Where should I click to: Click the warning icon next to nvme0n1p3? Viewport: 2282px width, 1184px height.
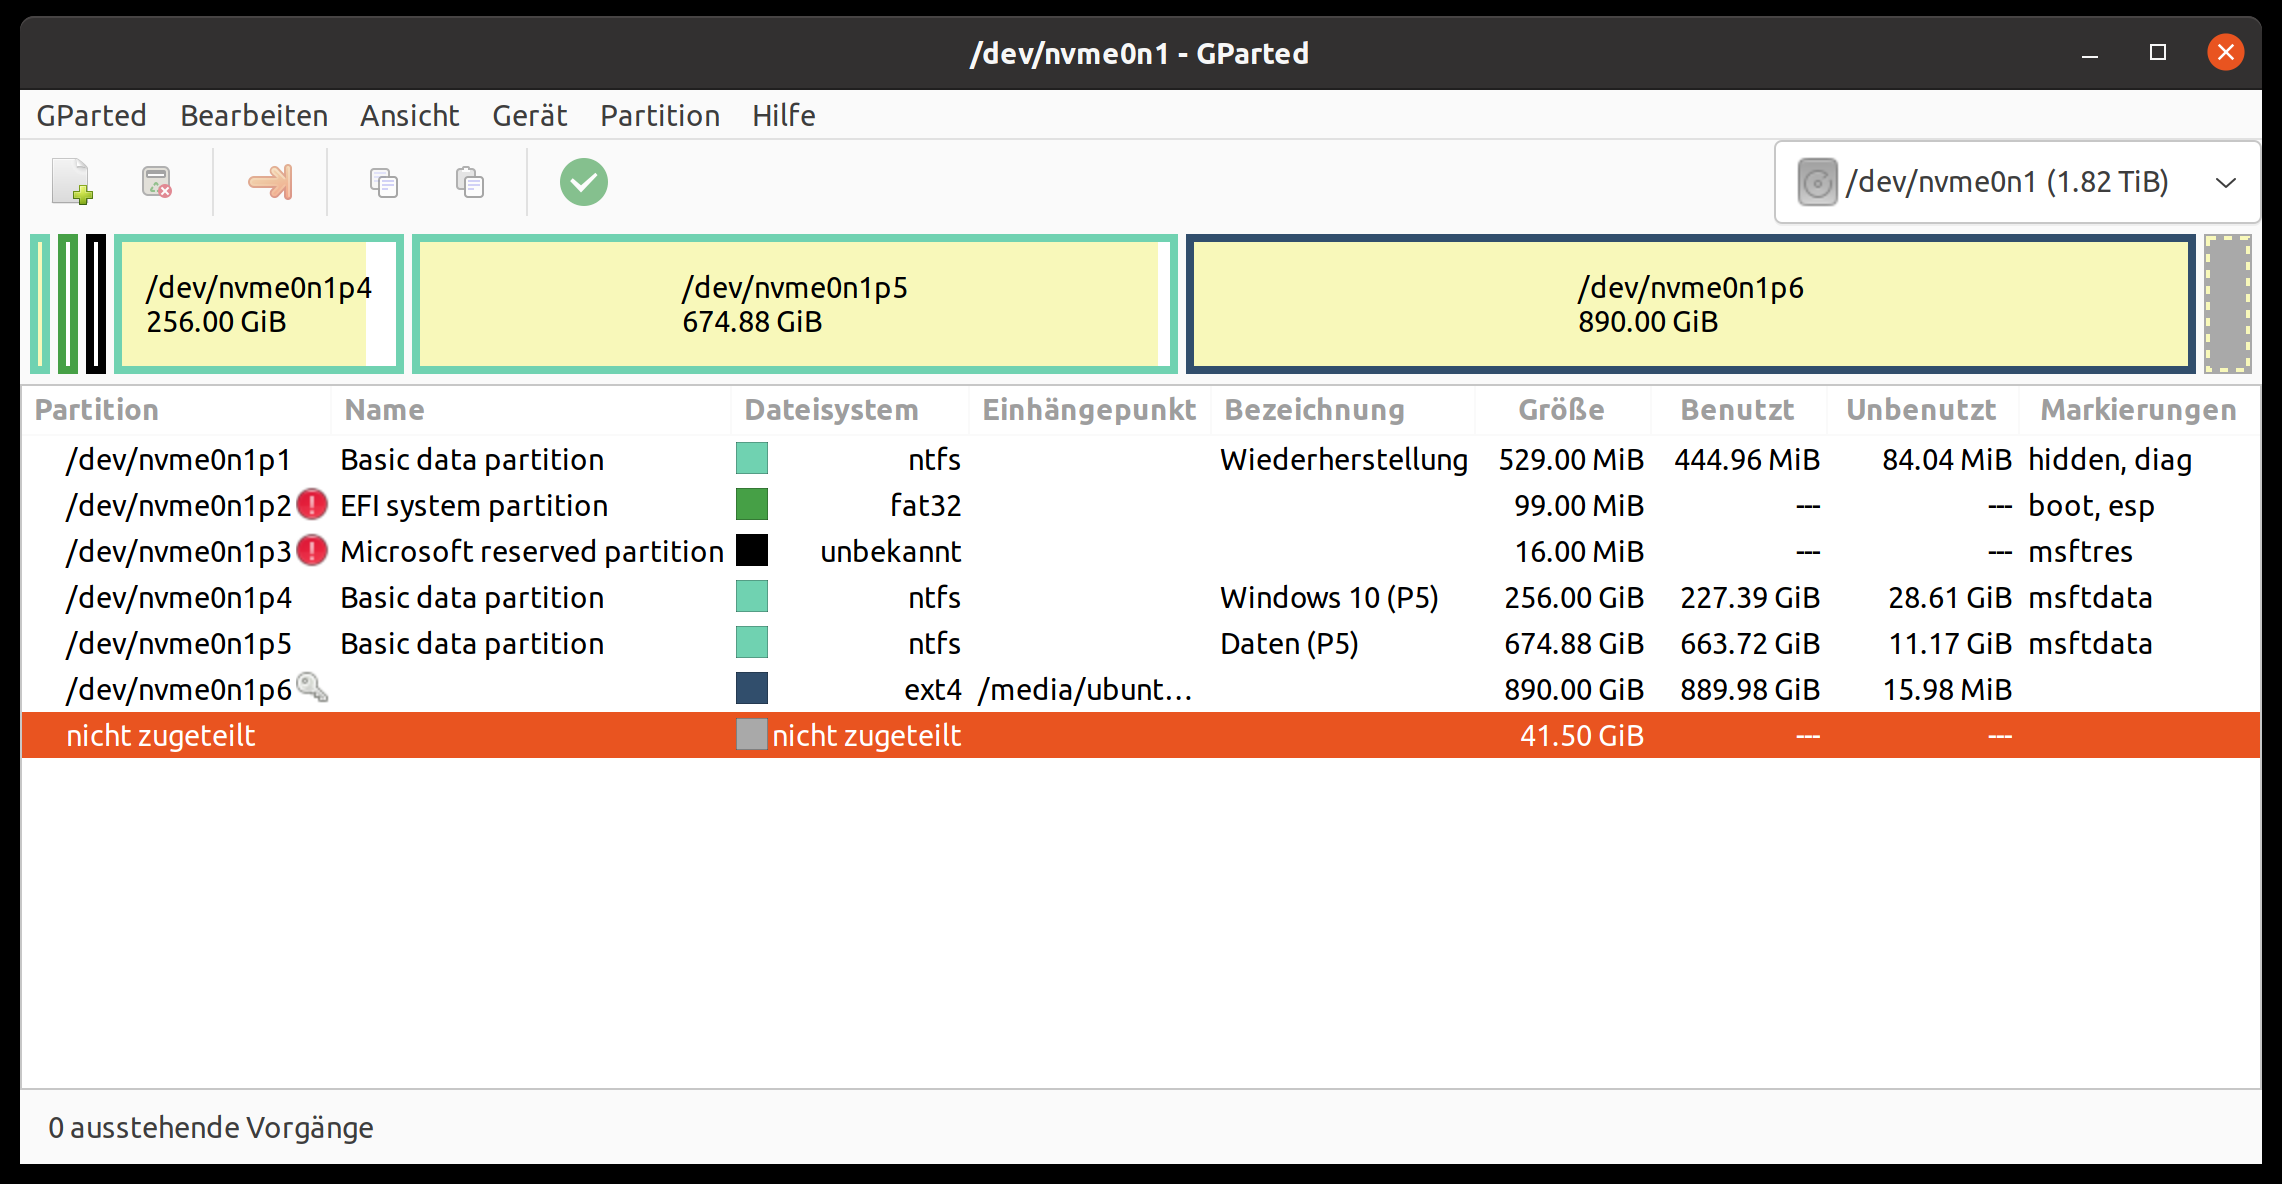(312, 551)
